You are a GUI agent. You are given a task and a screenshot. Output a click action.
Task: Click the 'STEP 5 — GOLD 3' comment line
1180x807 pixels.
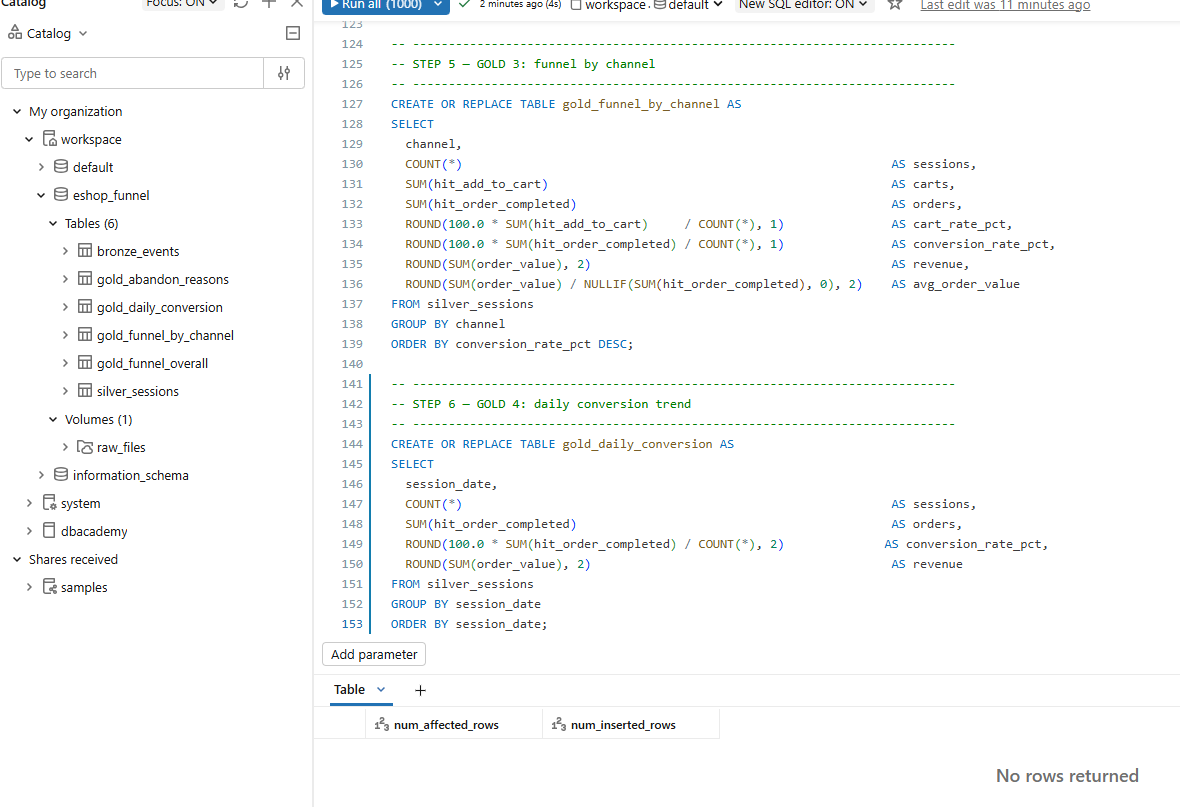[523, 64]
